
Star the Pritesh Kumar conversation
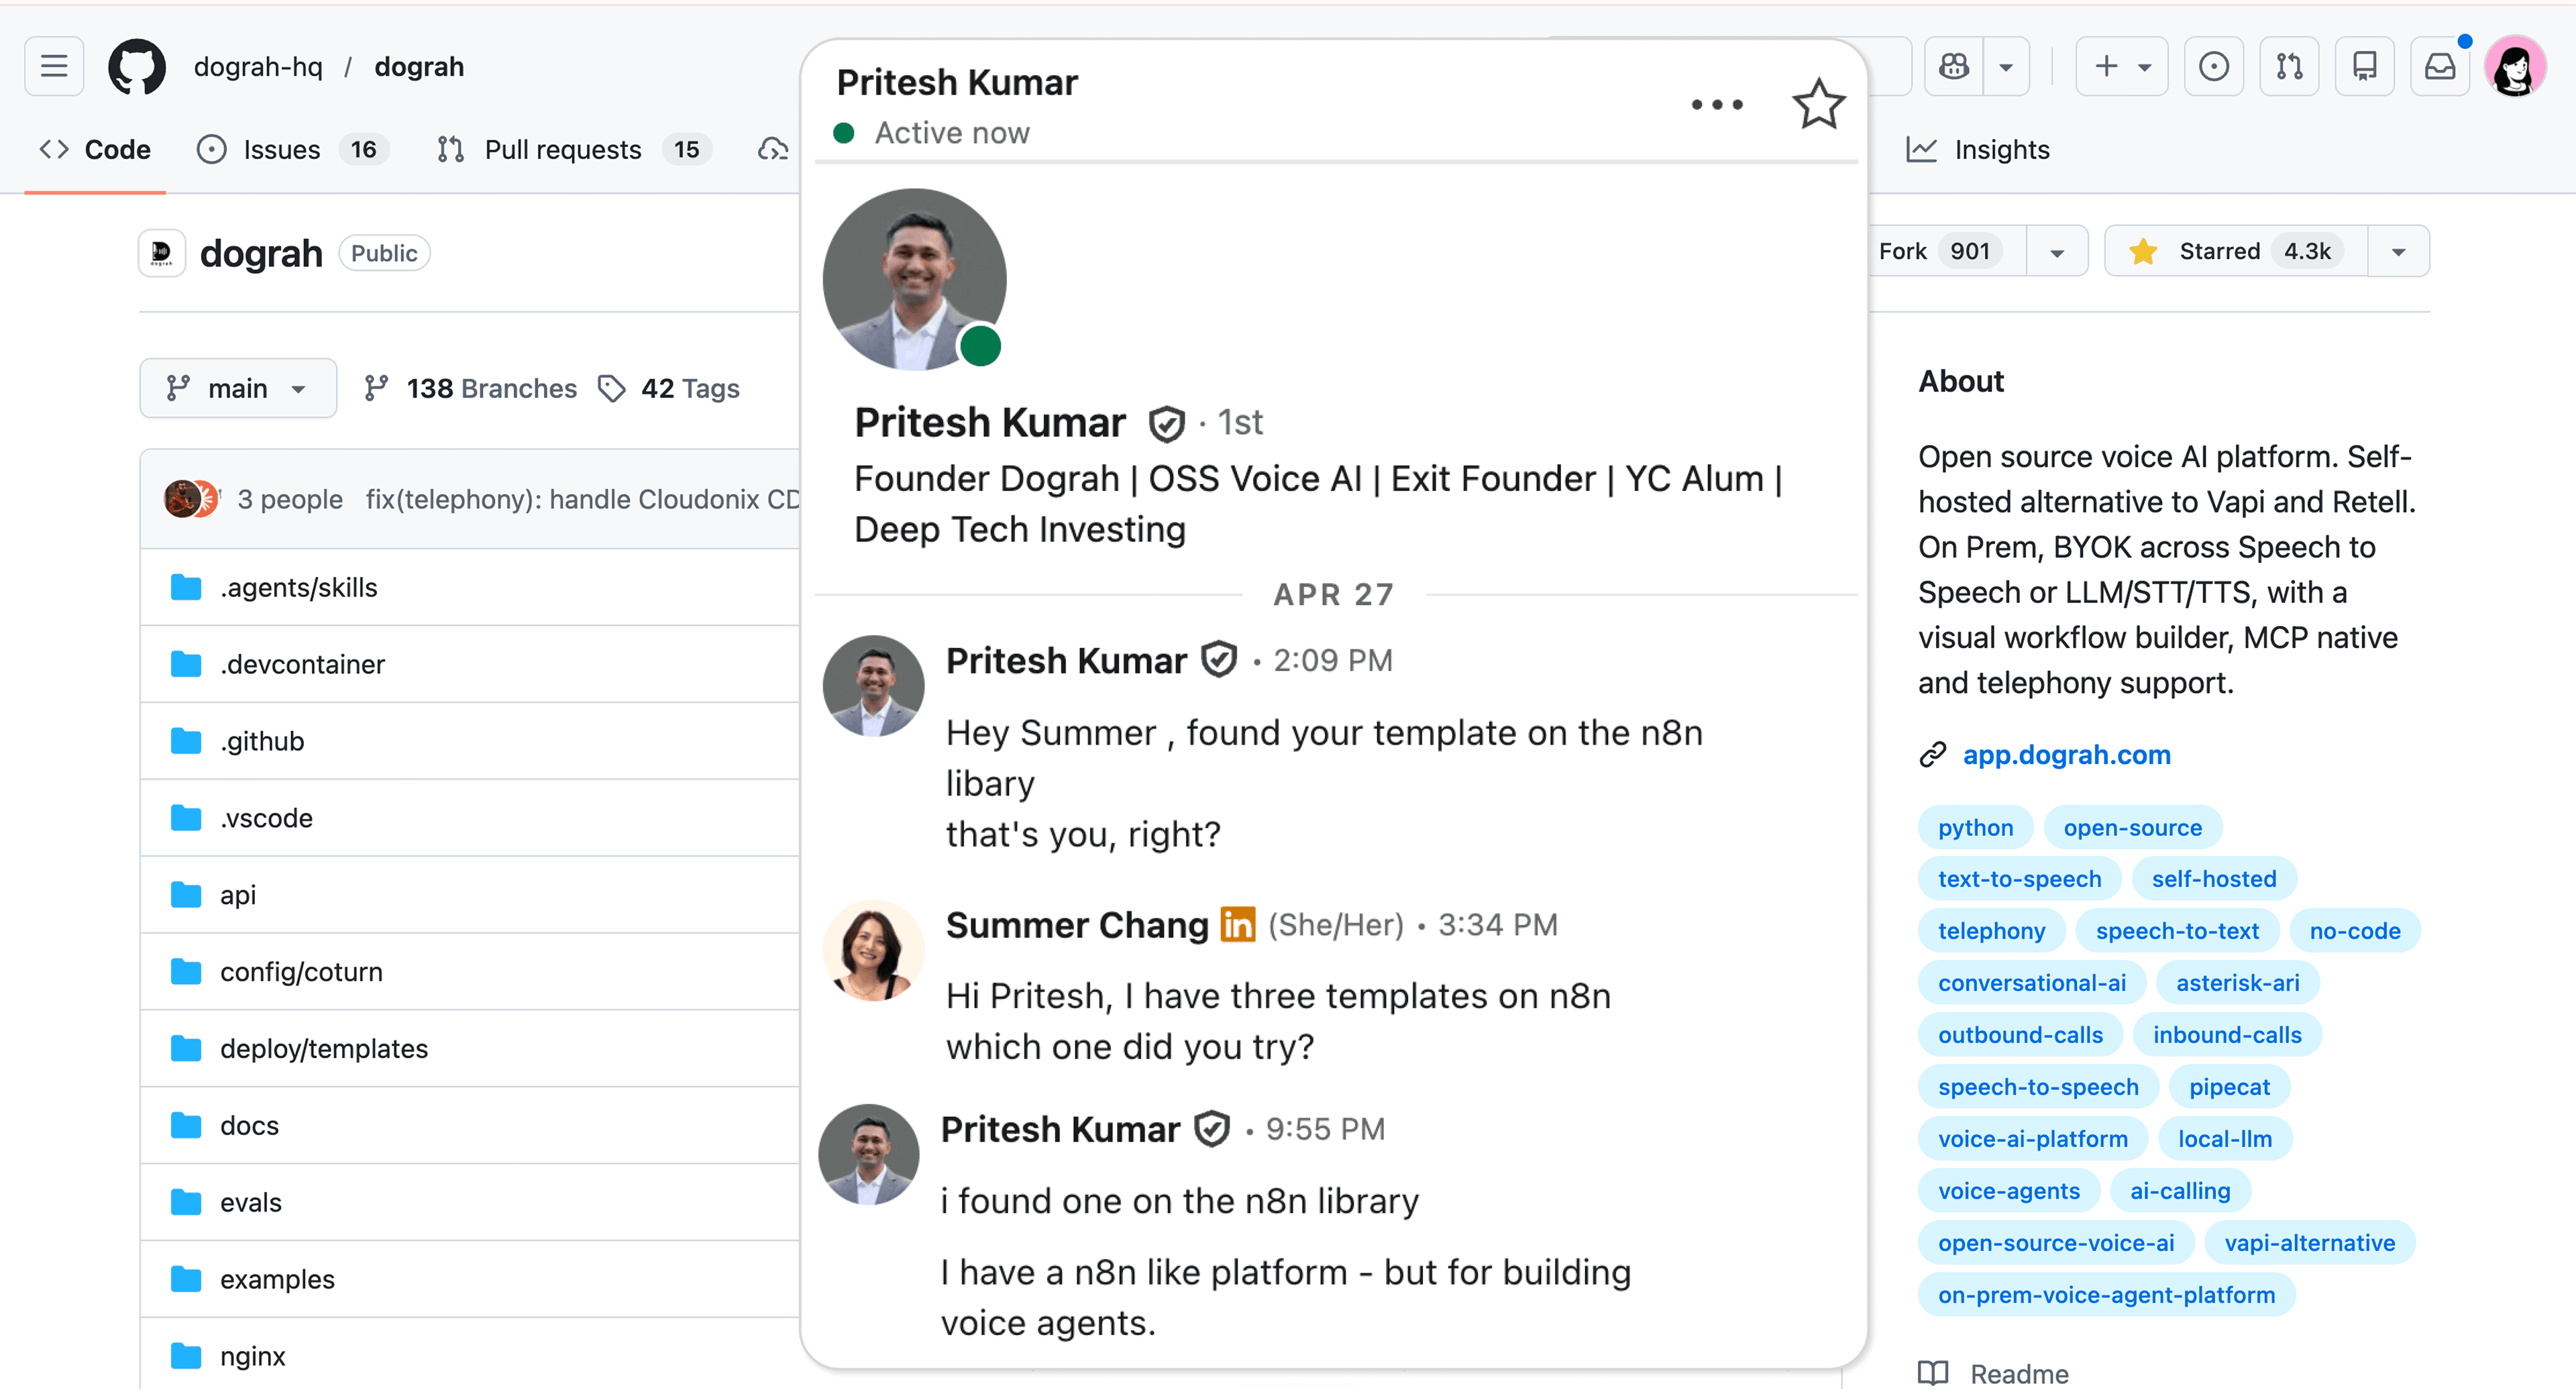(1818, 104)
